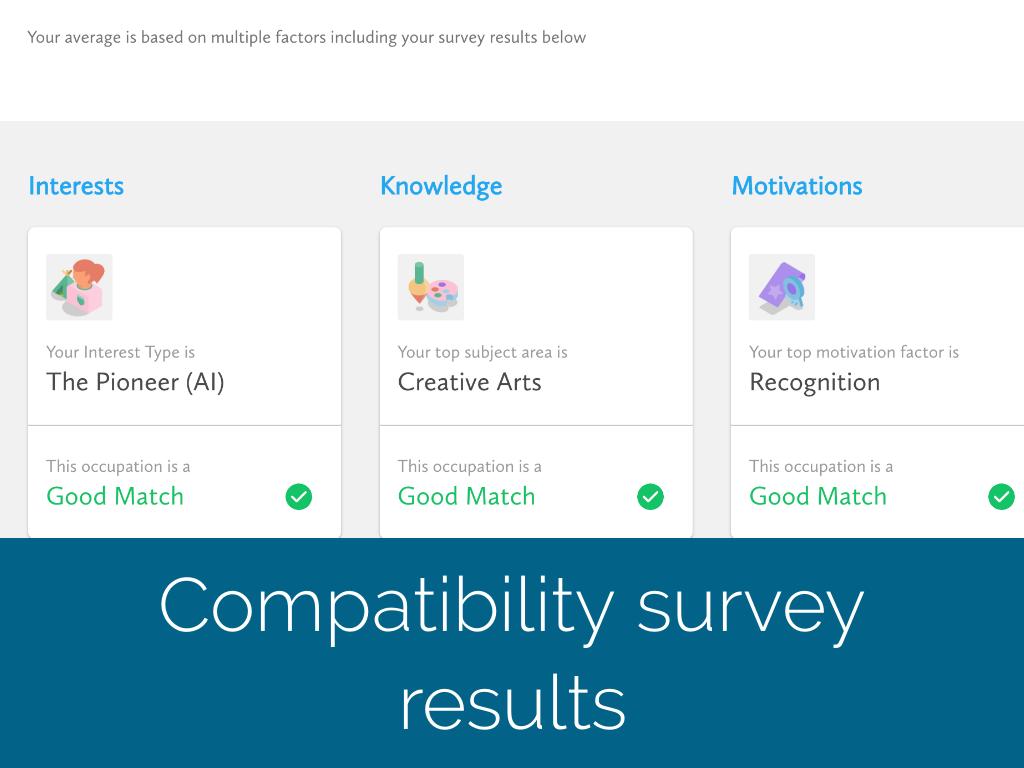Click the Recognition motivation icon
This screenshot has width=1024, height=768.
pos(782,287)
